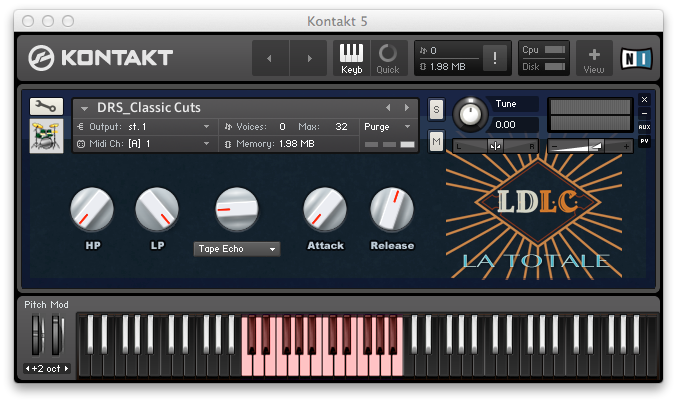Click the Max voices value 32
Image resolution: width=677 pixels, height=403 pixels.
tap(341, 127)
